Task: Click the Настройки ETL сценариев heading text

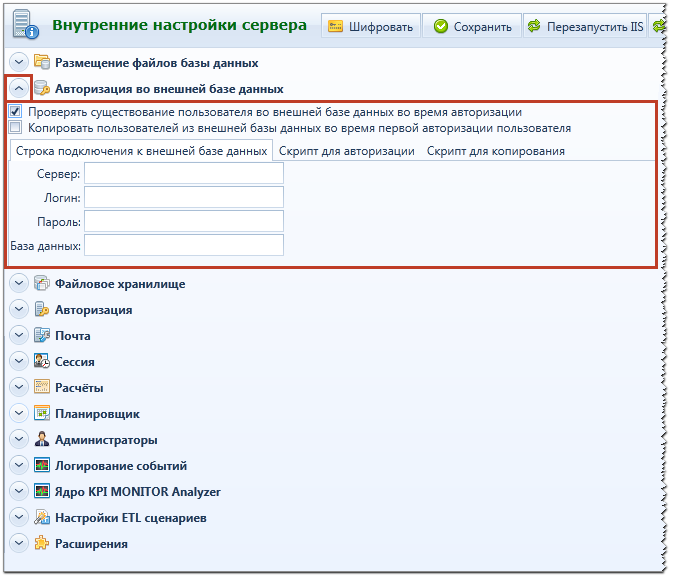Action: click(x=131, y=517)
